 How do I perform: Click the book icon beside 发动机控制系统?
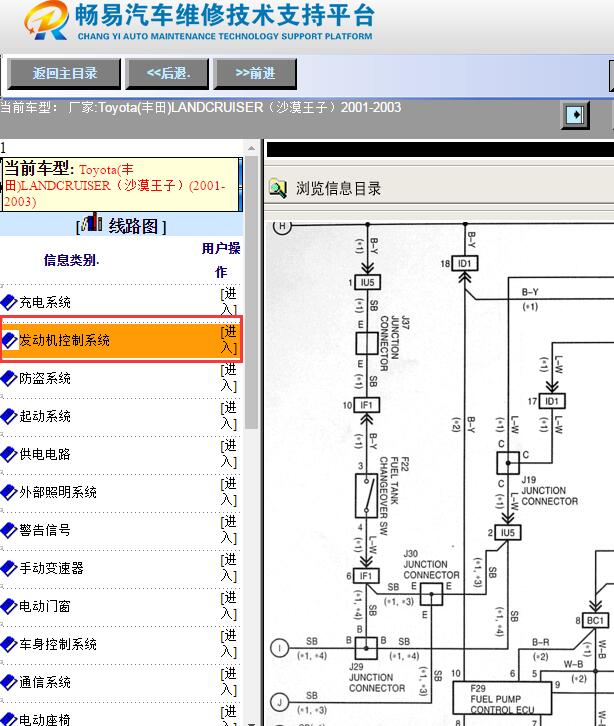9,340
